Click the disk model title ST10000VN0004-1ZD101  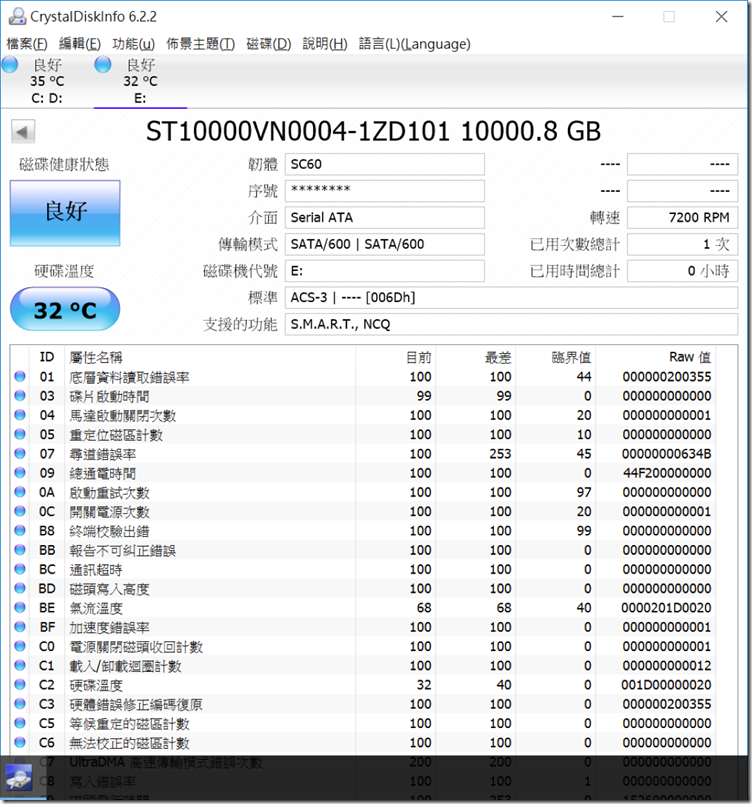click(298, 132)
